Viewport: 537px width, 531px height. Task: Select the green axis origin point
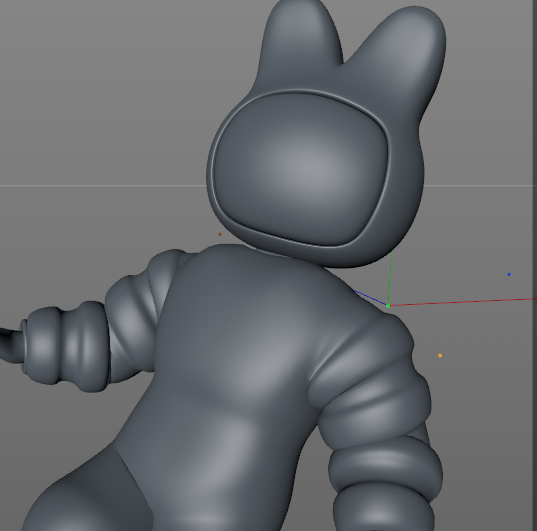[x=388, y=305]
